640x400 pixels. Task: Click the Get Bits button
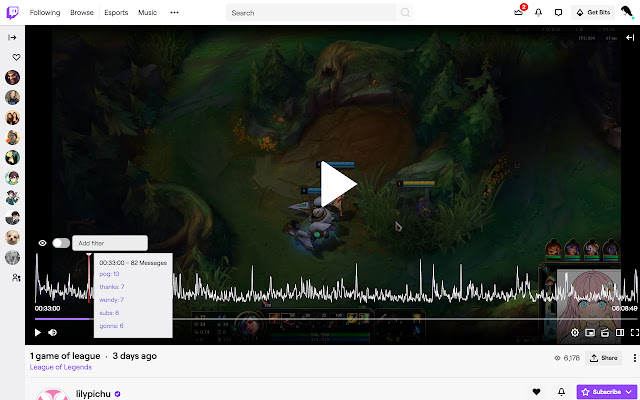[x=593, y=13]
